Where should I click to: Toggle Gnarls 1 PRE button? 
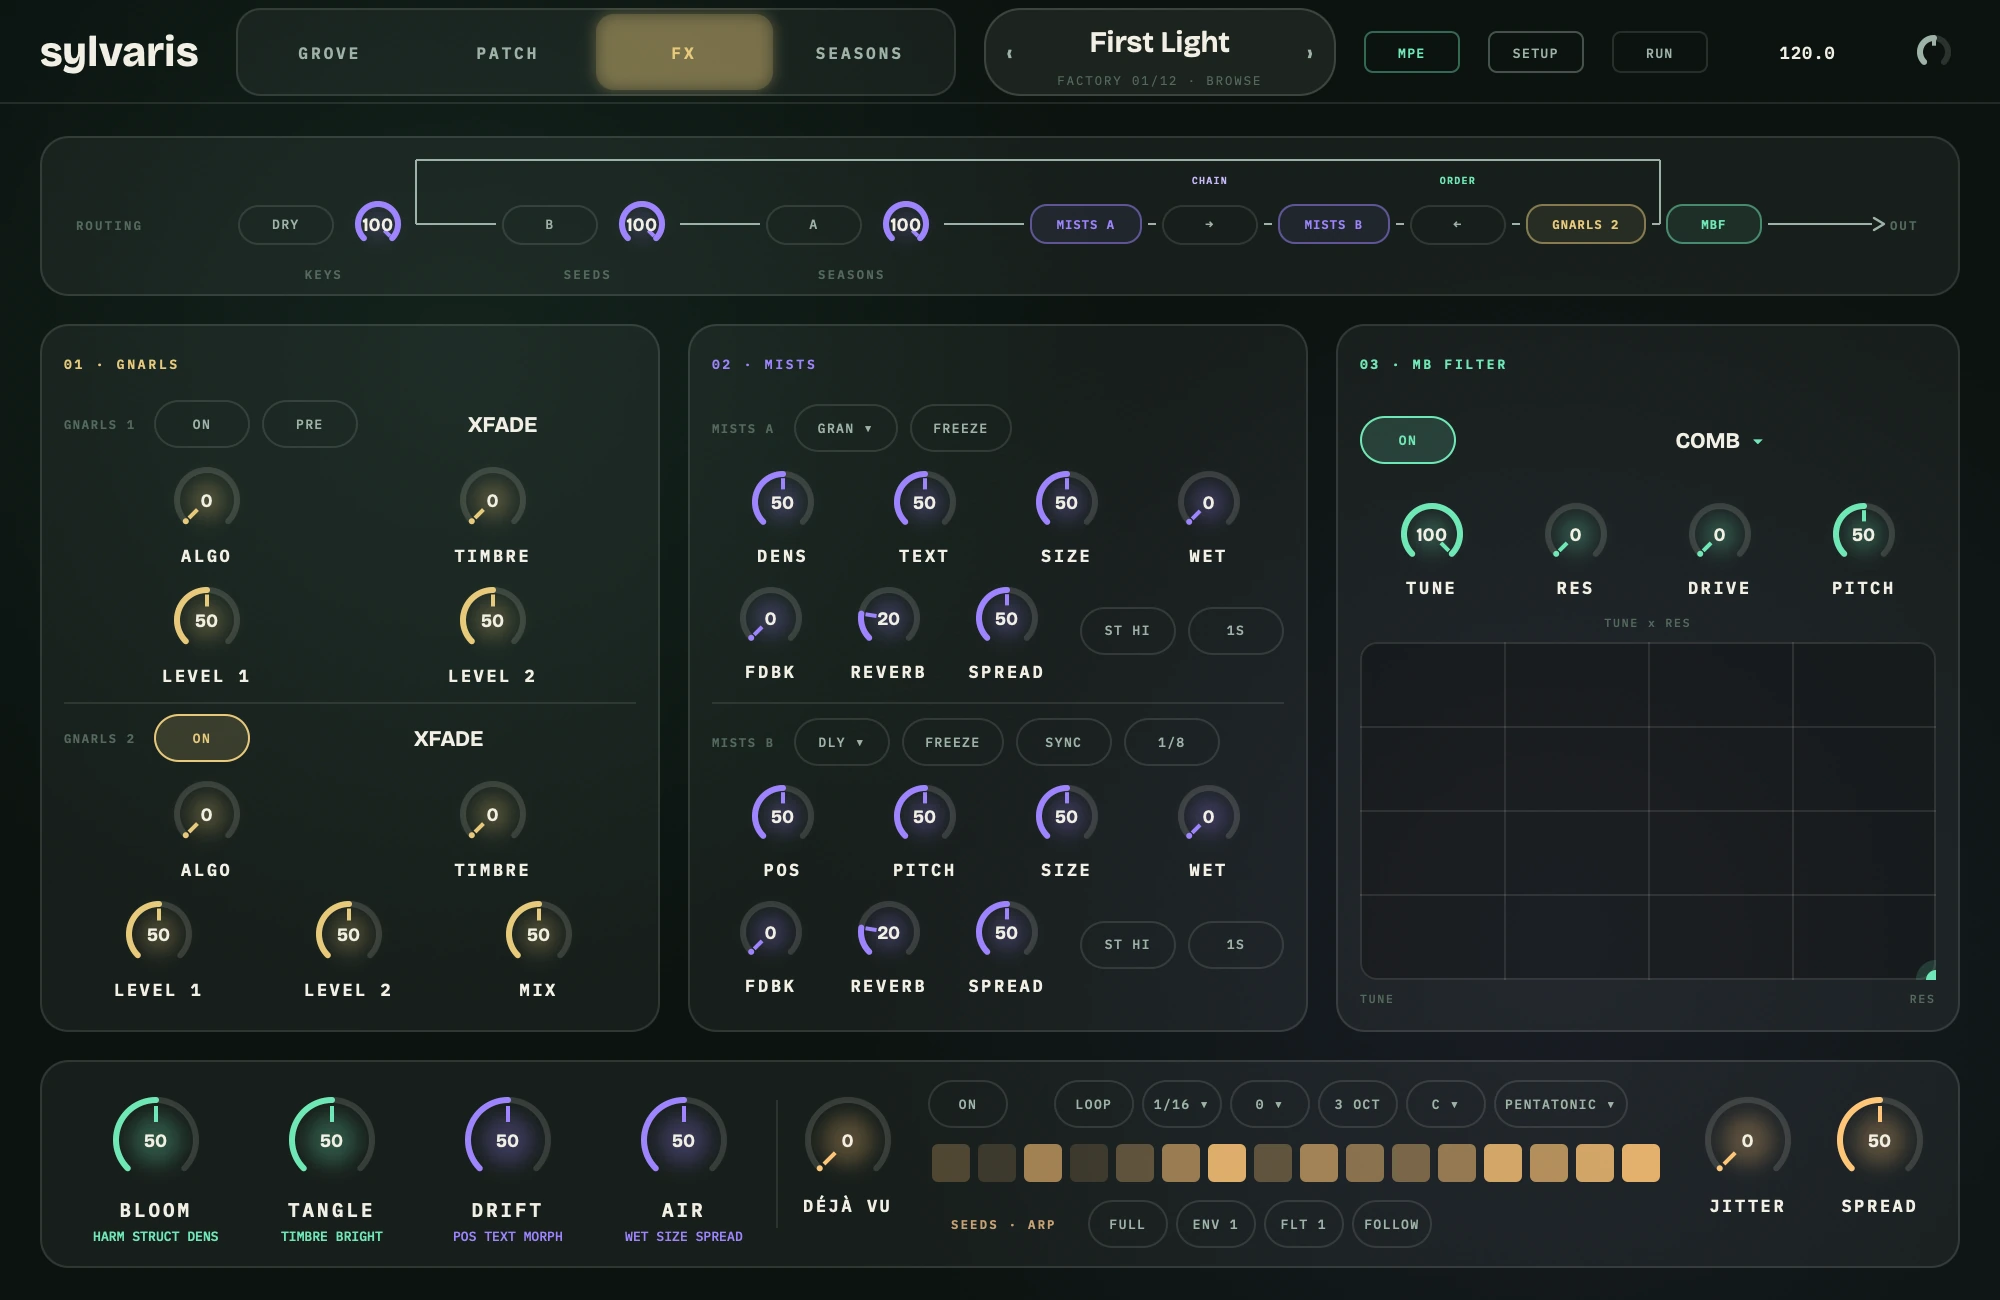click(310, 424)
